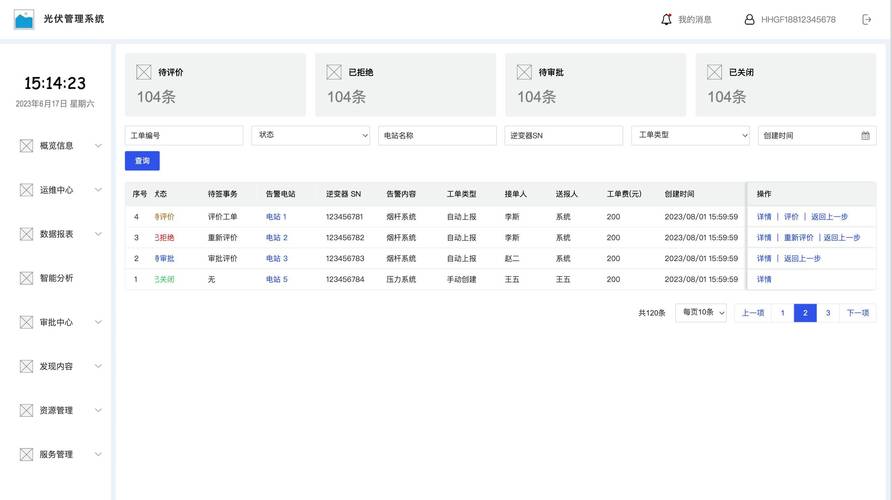The height and width of the screenshot is (500, 892).
Task: Click 压力系统 cell in the table
Action: coord(401,279)
